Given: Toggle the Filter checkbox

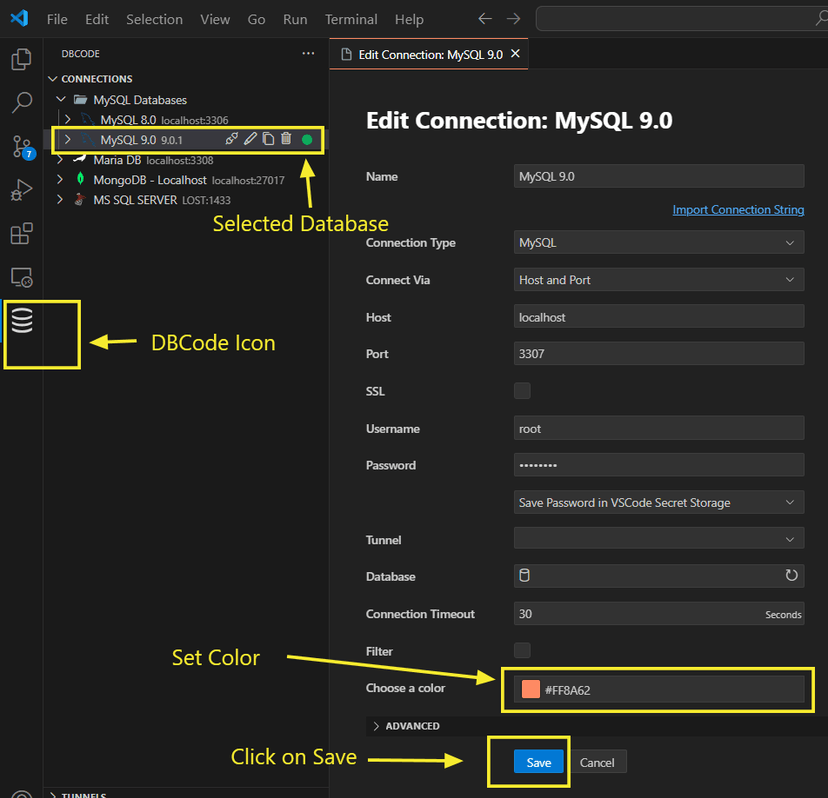Looking at the screenshot, I should 522,650.
